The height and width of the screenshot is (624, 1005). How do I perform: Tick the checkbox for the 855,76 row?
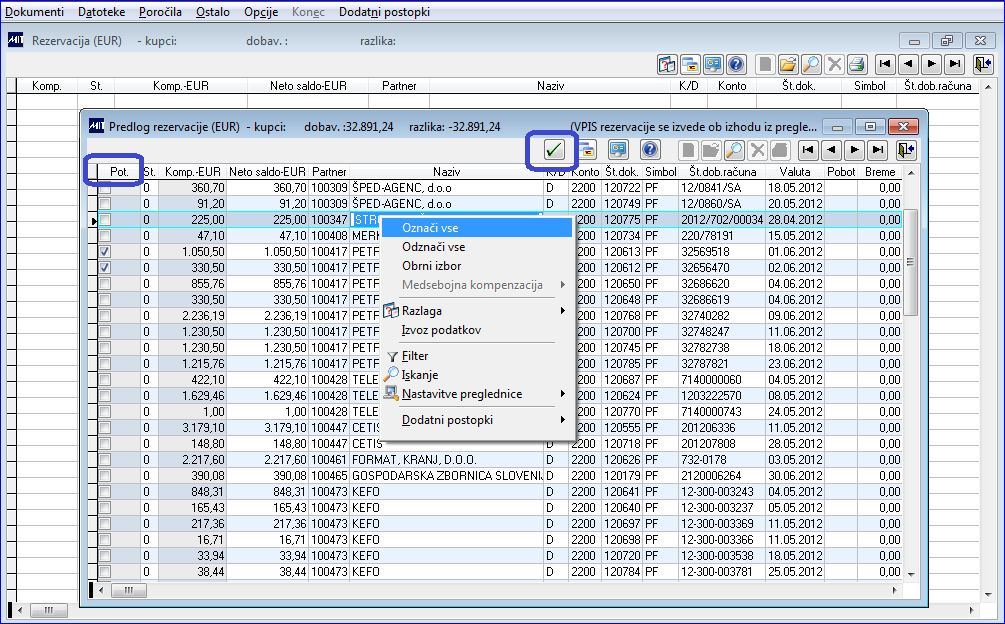tap(105, 284)
